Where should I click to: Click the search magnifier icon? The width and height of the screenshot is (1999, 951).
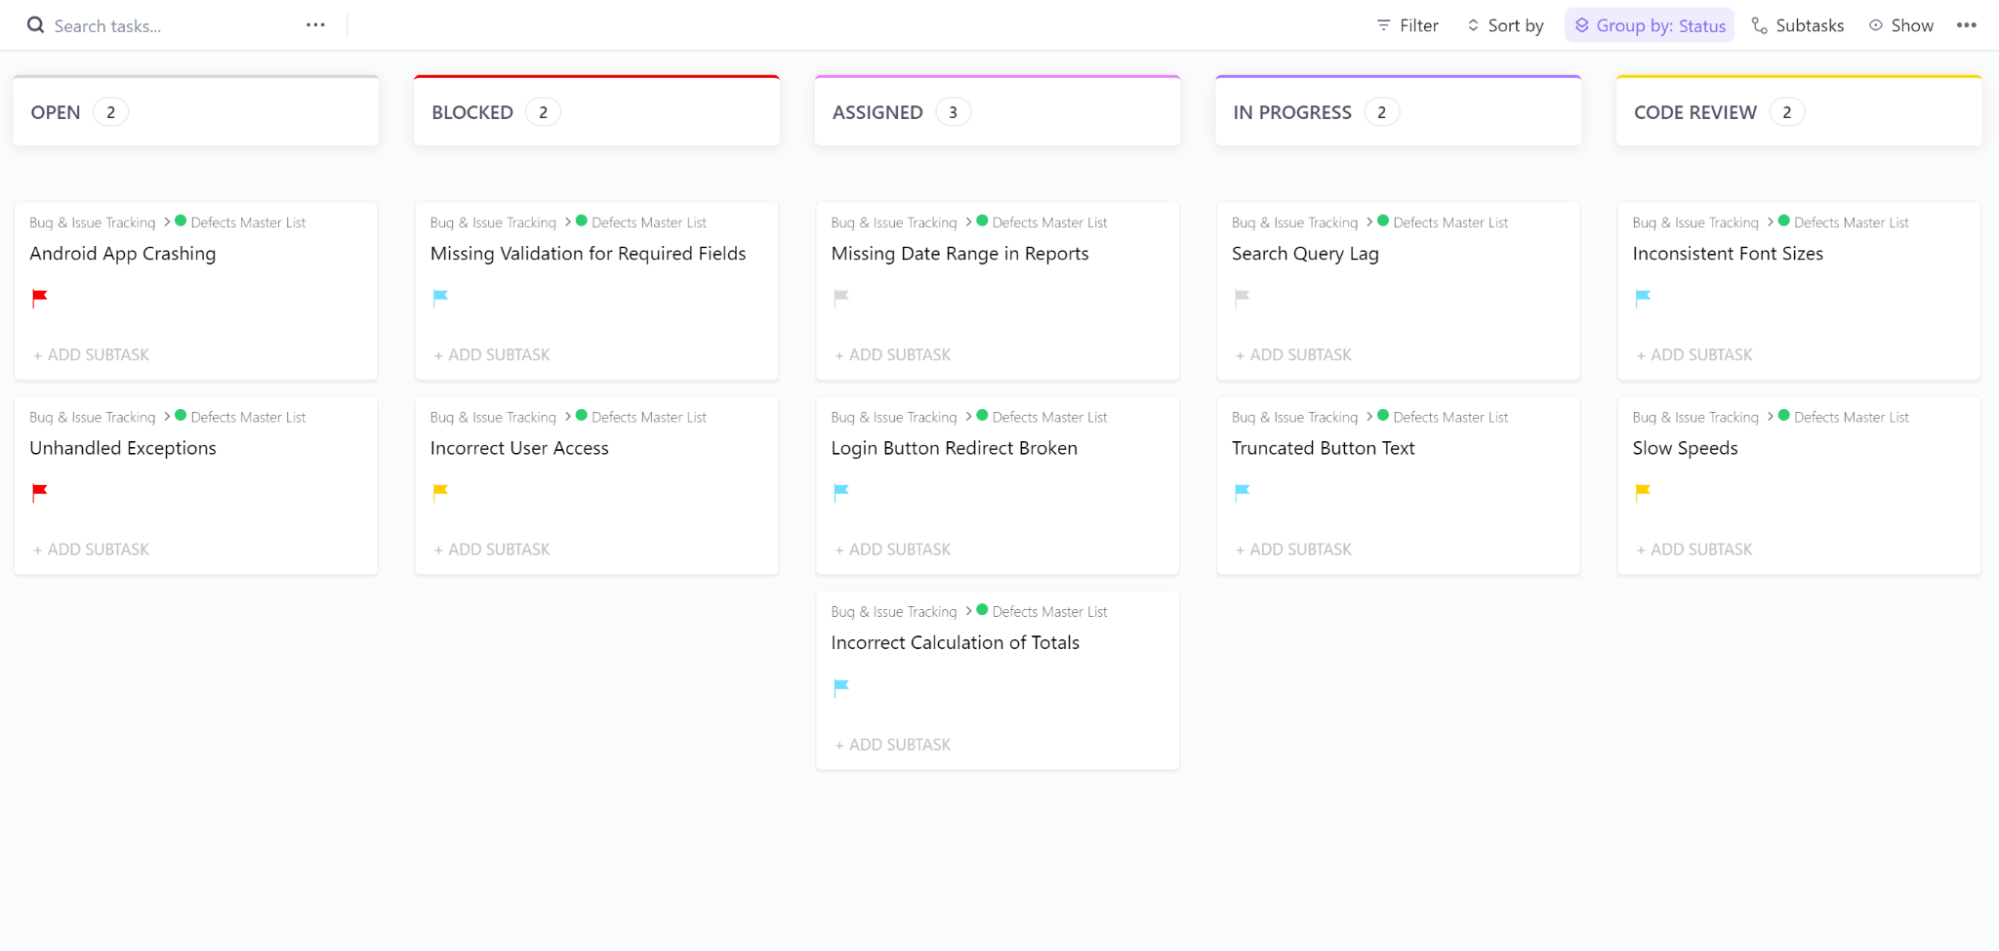35,25
